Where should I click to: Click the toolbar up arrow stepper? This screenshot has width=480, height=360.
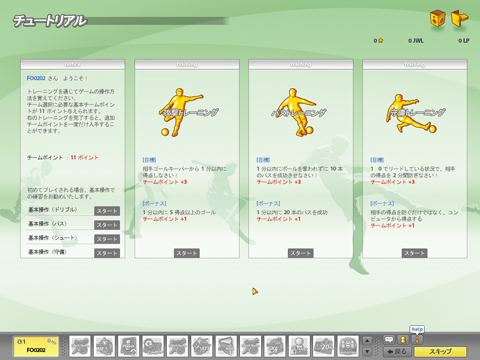[x=367, y=341]
